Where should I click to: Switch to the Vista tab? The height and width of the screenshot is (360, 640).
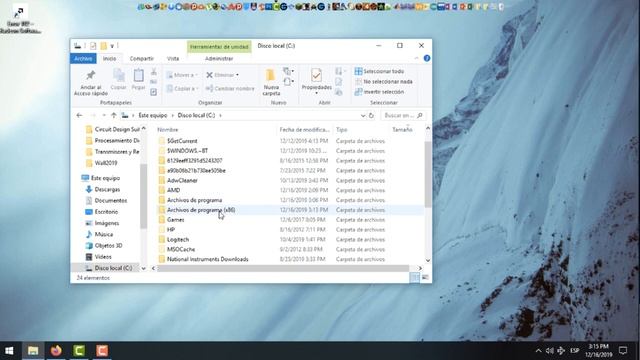(x=173, y=59)
